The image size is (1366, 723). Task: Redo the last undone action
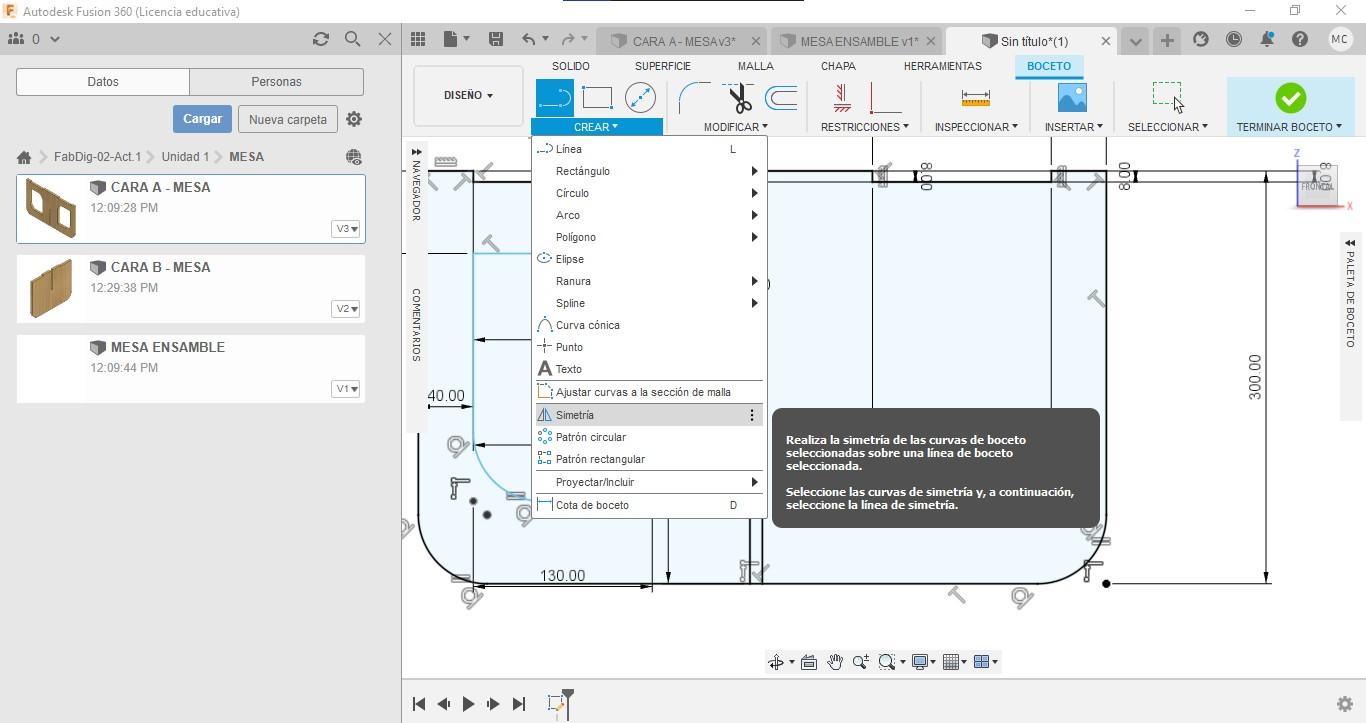click(568, 39)
